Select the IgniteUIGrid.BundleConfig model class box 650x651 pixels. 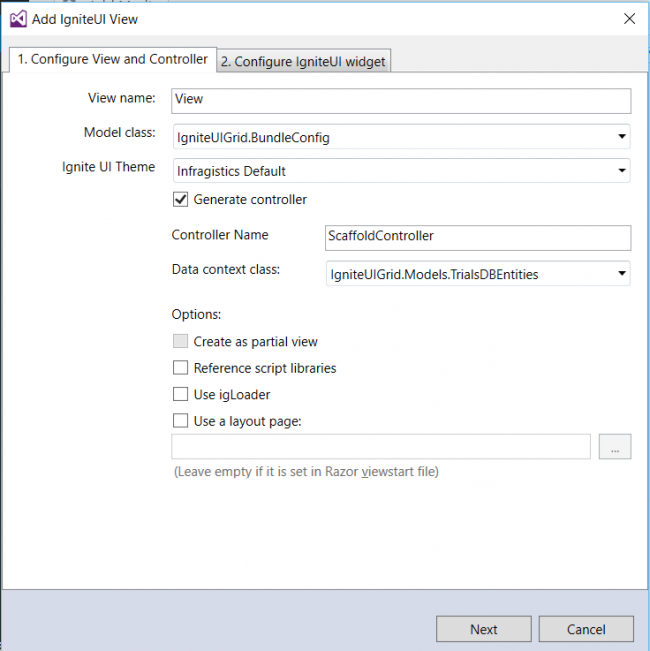[x=401, y=137]
